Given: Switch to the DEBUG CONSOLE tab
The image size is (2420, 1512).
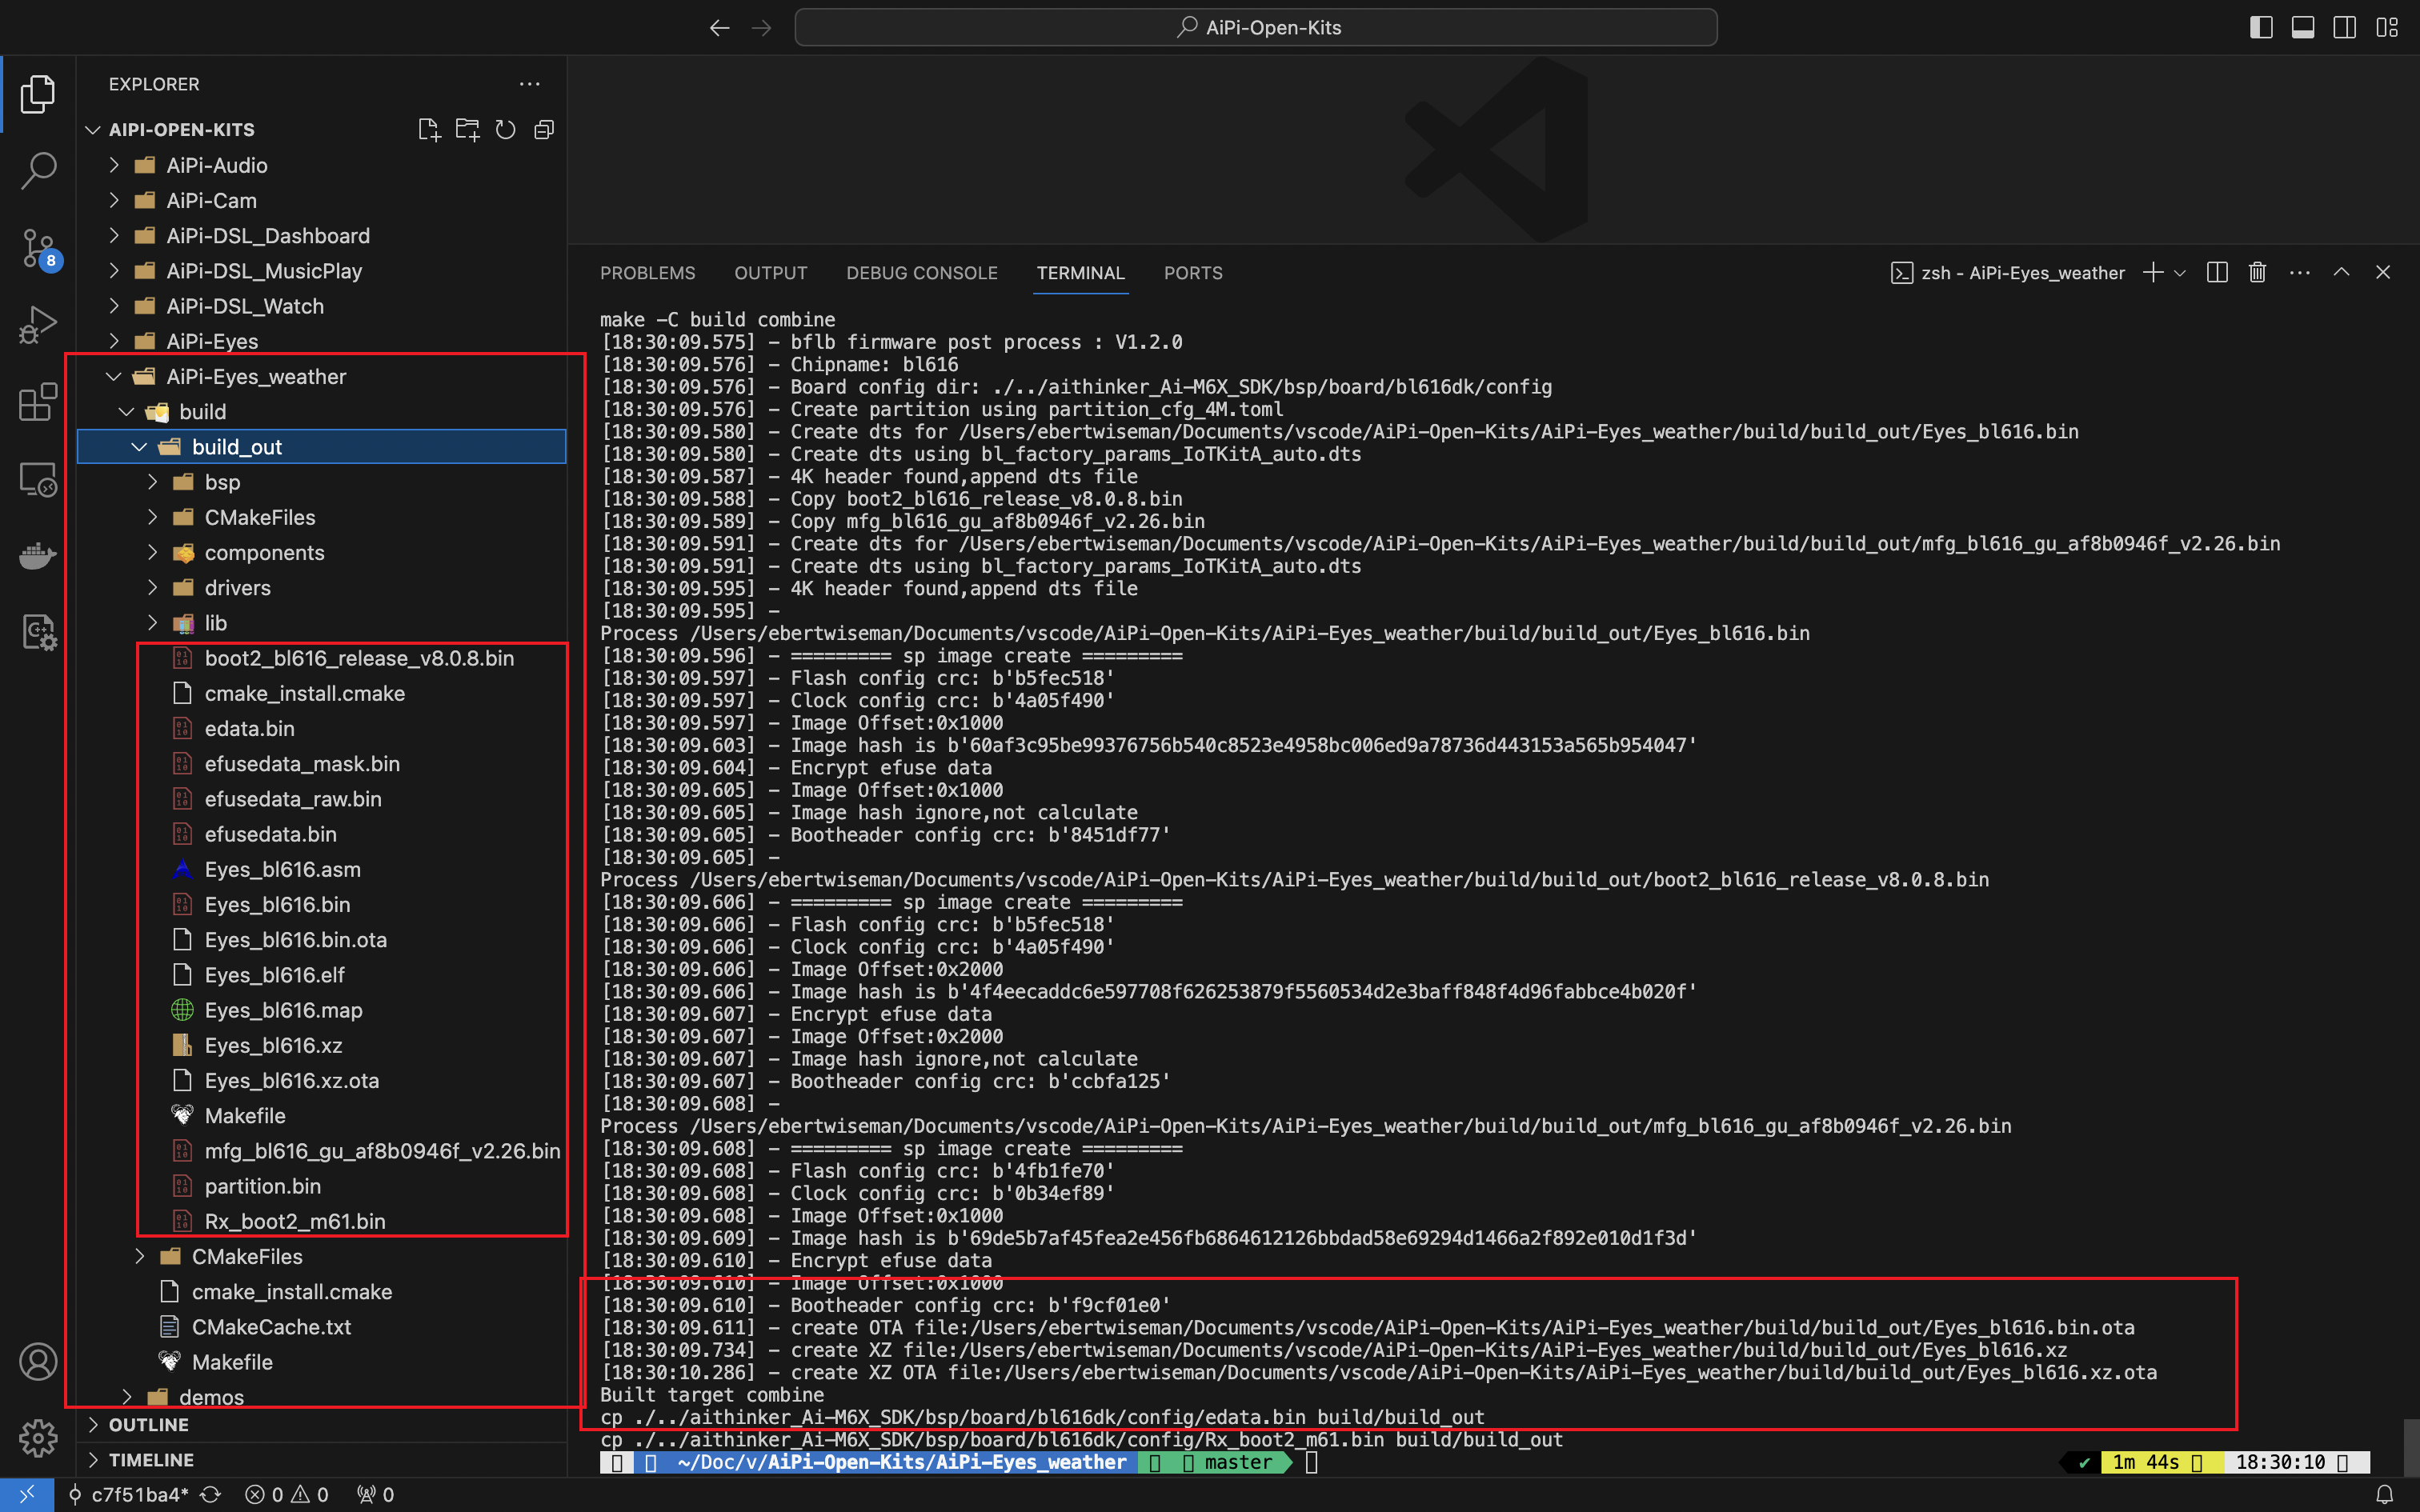Looking at the screenshot, I should tap(922, 273).
